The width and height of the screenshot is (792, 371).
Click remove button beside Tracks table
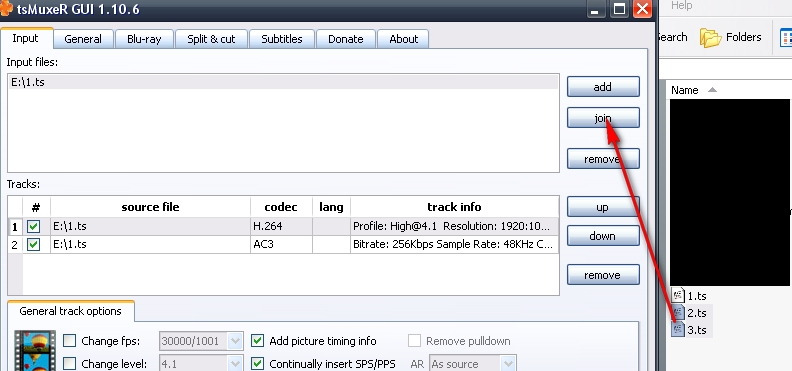pos(603,275)
